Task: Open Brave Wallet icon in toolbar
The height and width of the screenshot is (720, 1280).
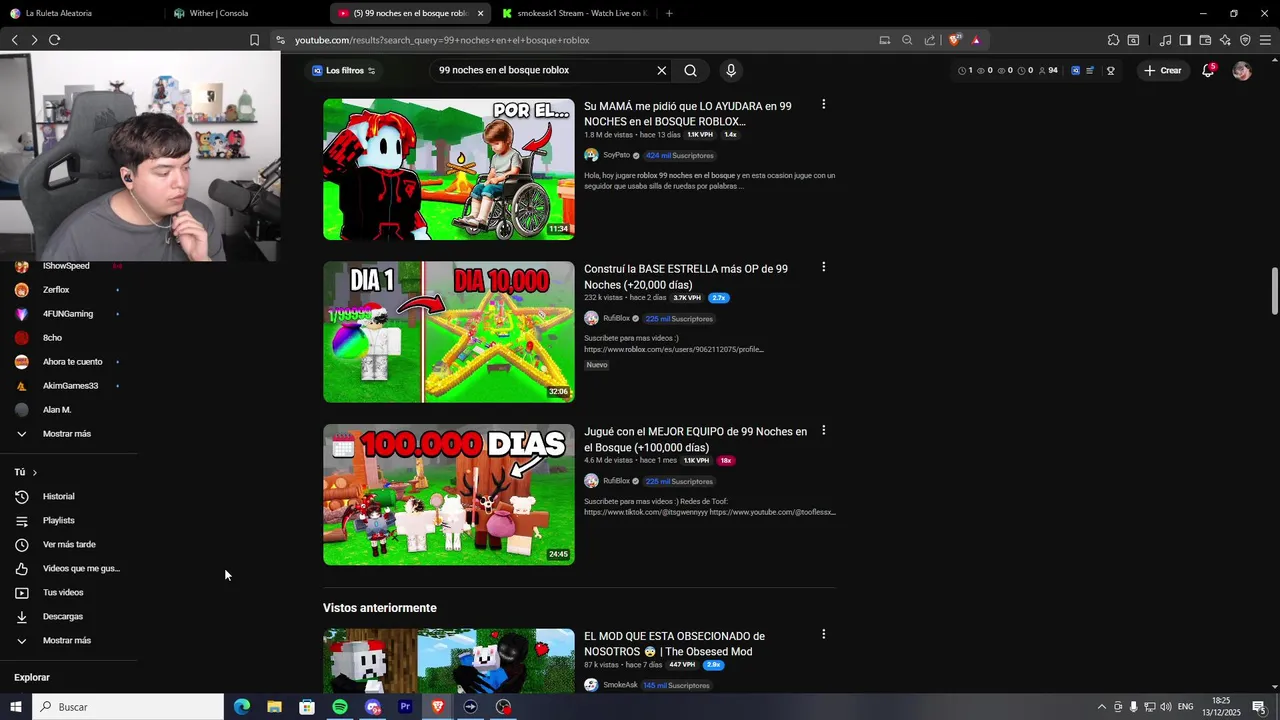Action: point(1205,40)
